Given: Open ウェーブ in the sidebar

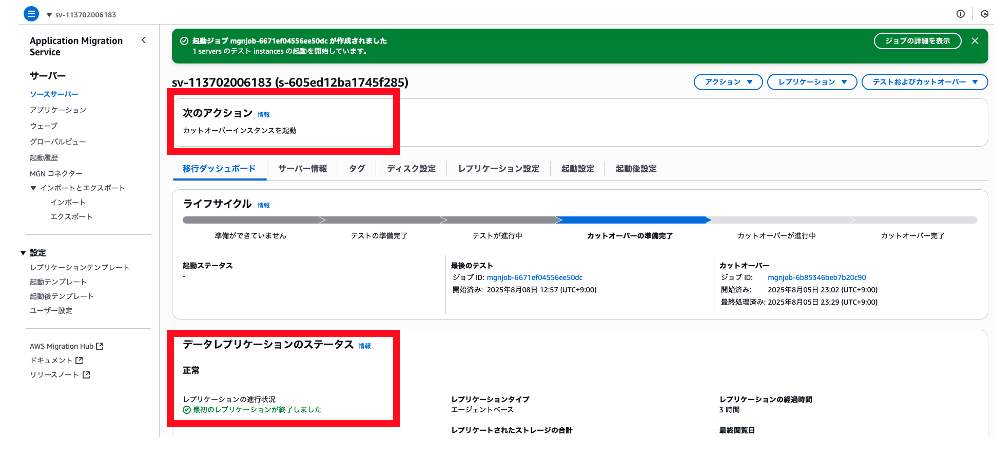Looking at the screenshot, I should point(43,125).
